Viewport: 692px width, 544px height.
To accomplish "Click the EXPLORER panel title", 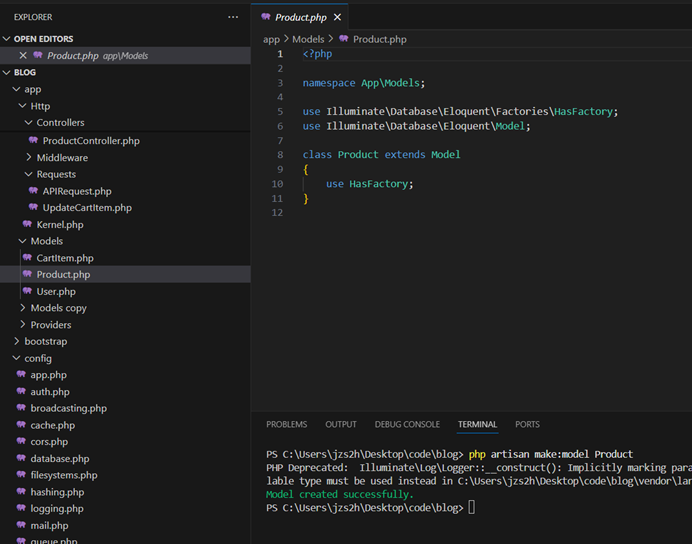I will pyautogui.click(x=33, y=17).
